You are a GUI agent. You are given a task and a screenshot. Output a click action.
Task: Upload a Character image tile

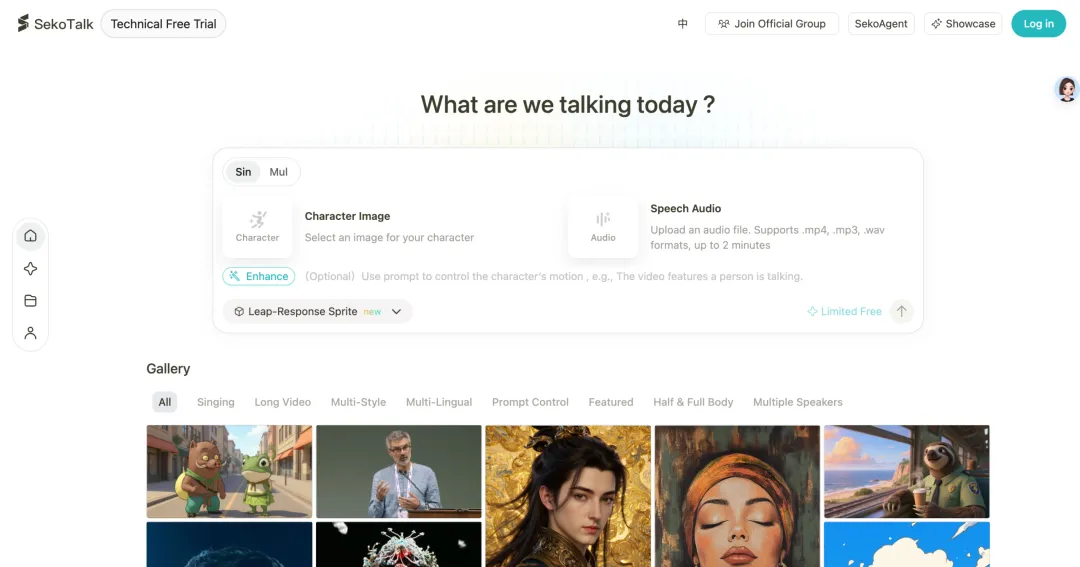[258, 227]
